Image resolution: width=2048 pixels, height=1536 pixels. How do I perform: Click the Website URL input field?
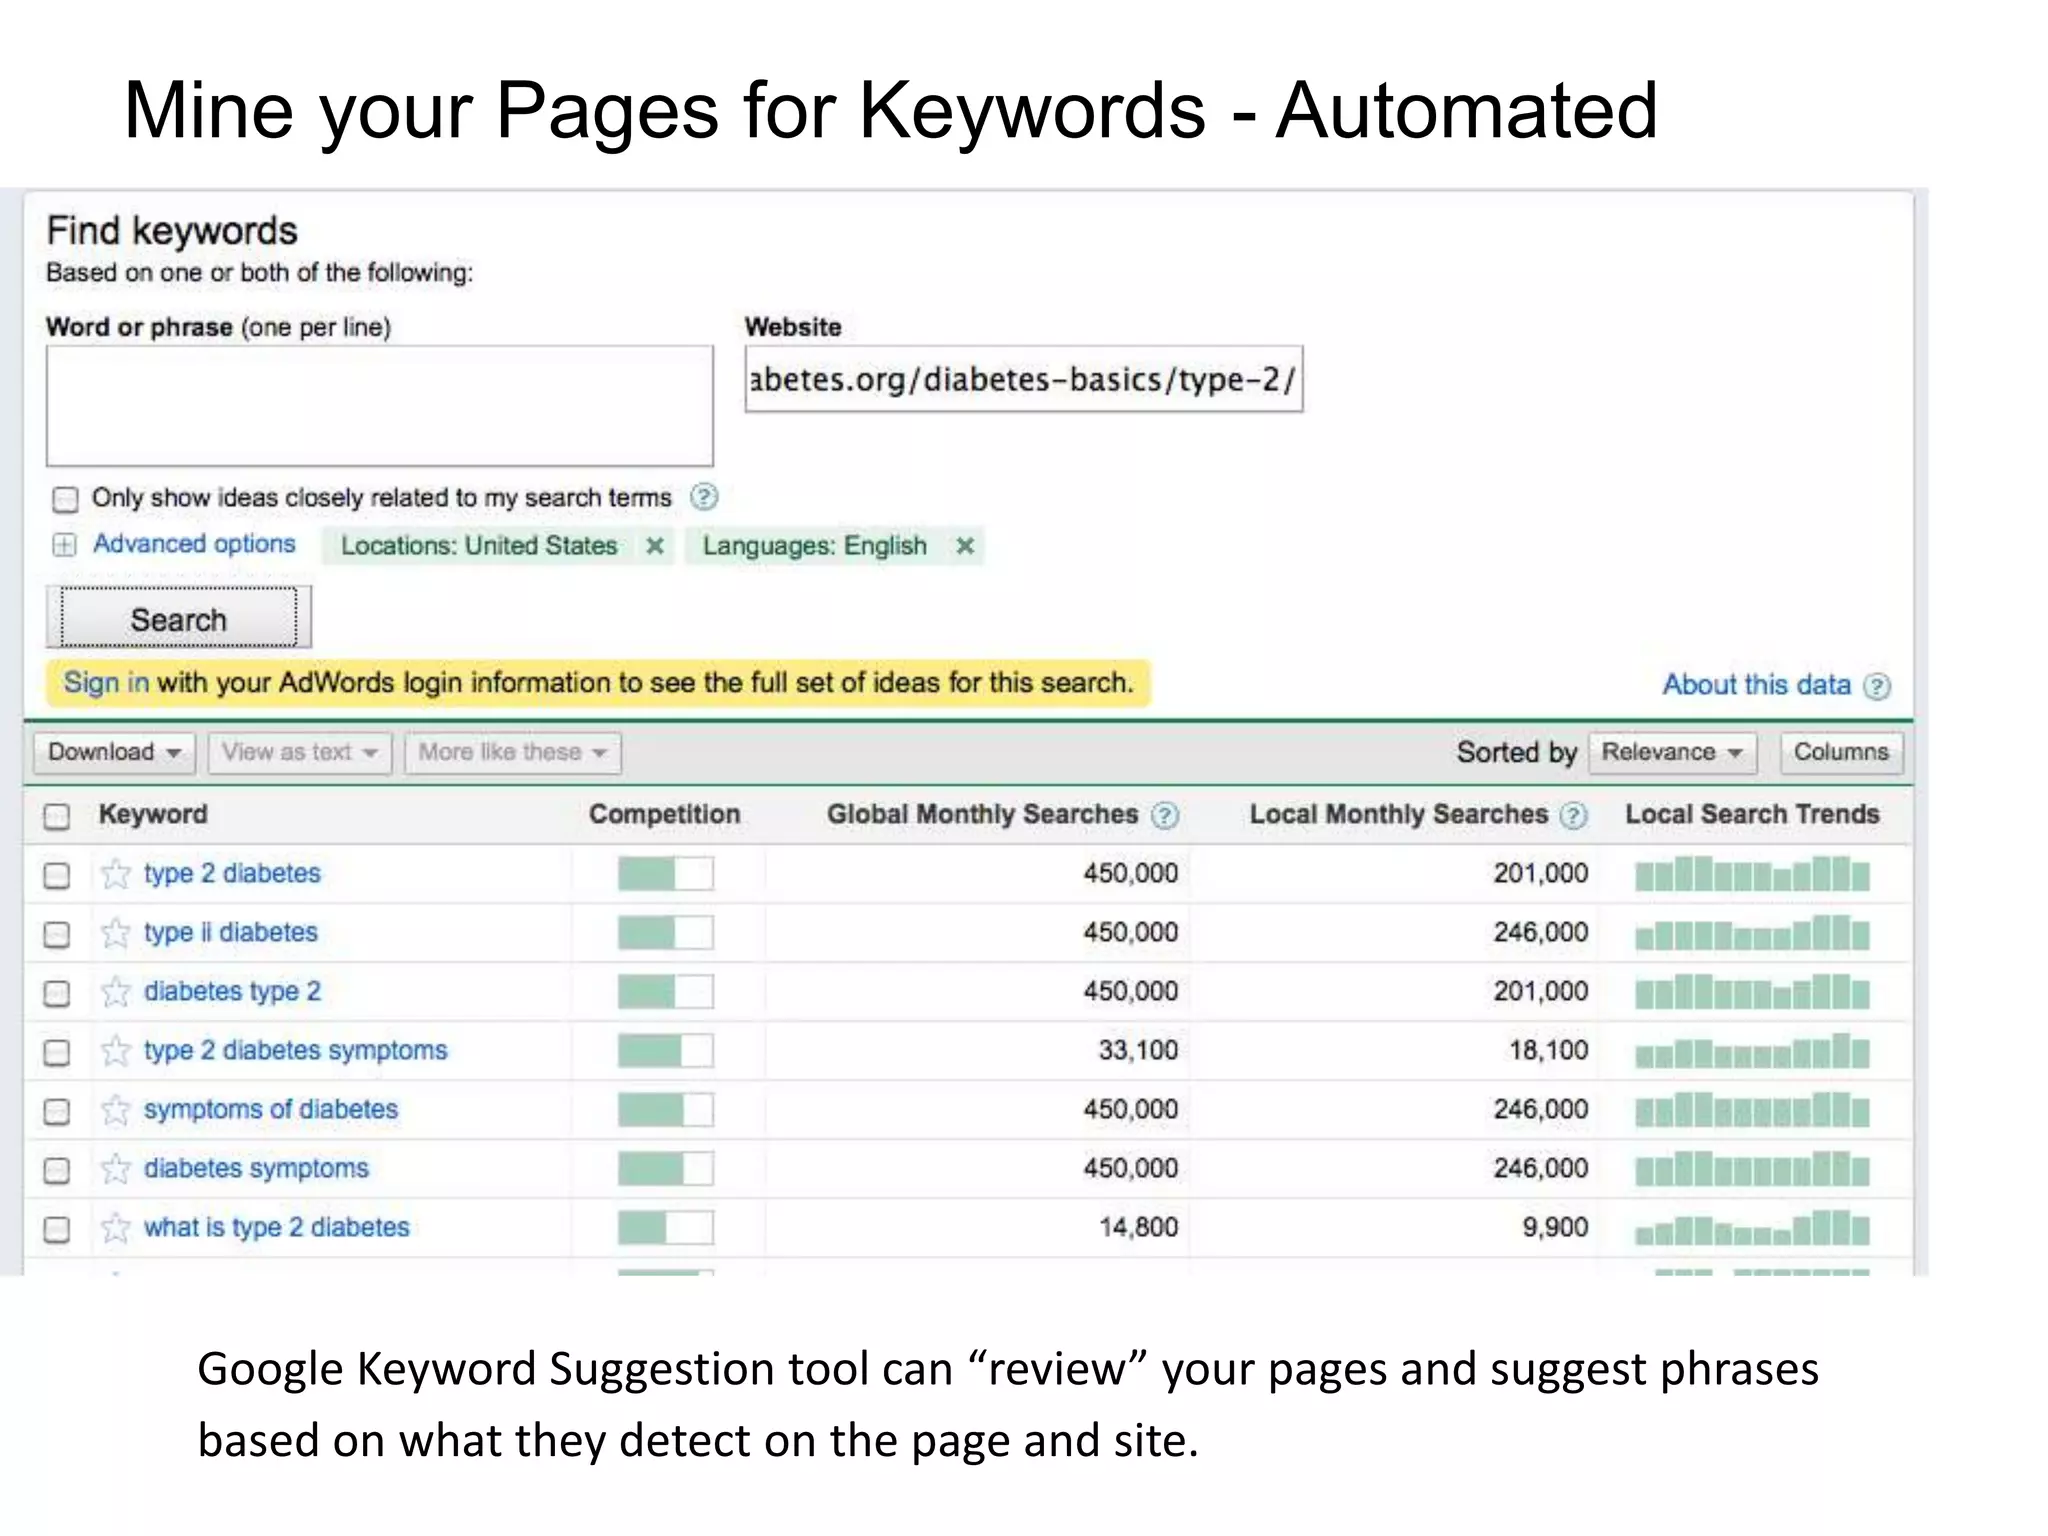[1024, 379]
